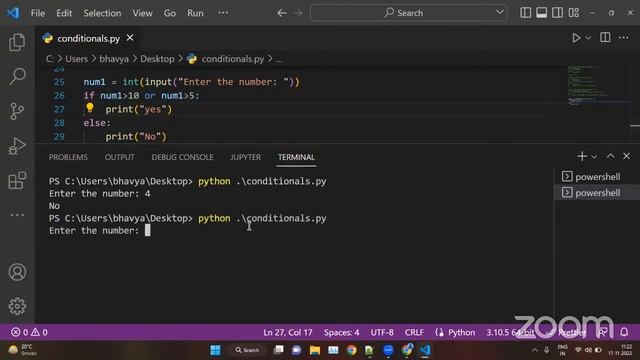Image resolution: width=640 pixels, height=360 pixels.
Task: Split the editor right
Action: click(x=605, y=38)
